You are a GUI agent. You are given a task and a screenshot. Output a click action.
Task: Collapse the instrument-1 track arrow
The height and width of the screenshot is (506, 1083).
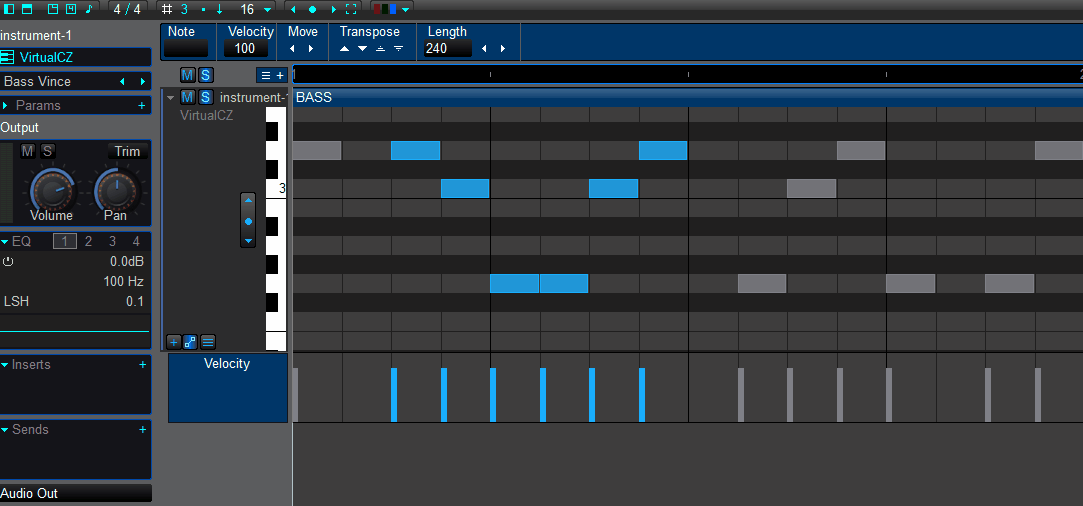[171, 98]
